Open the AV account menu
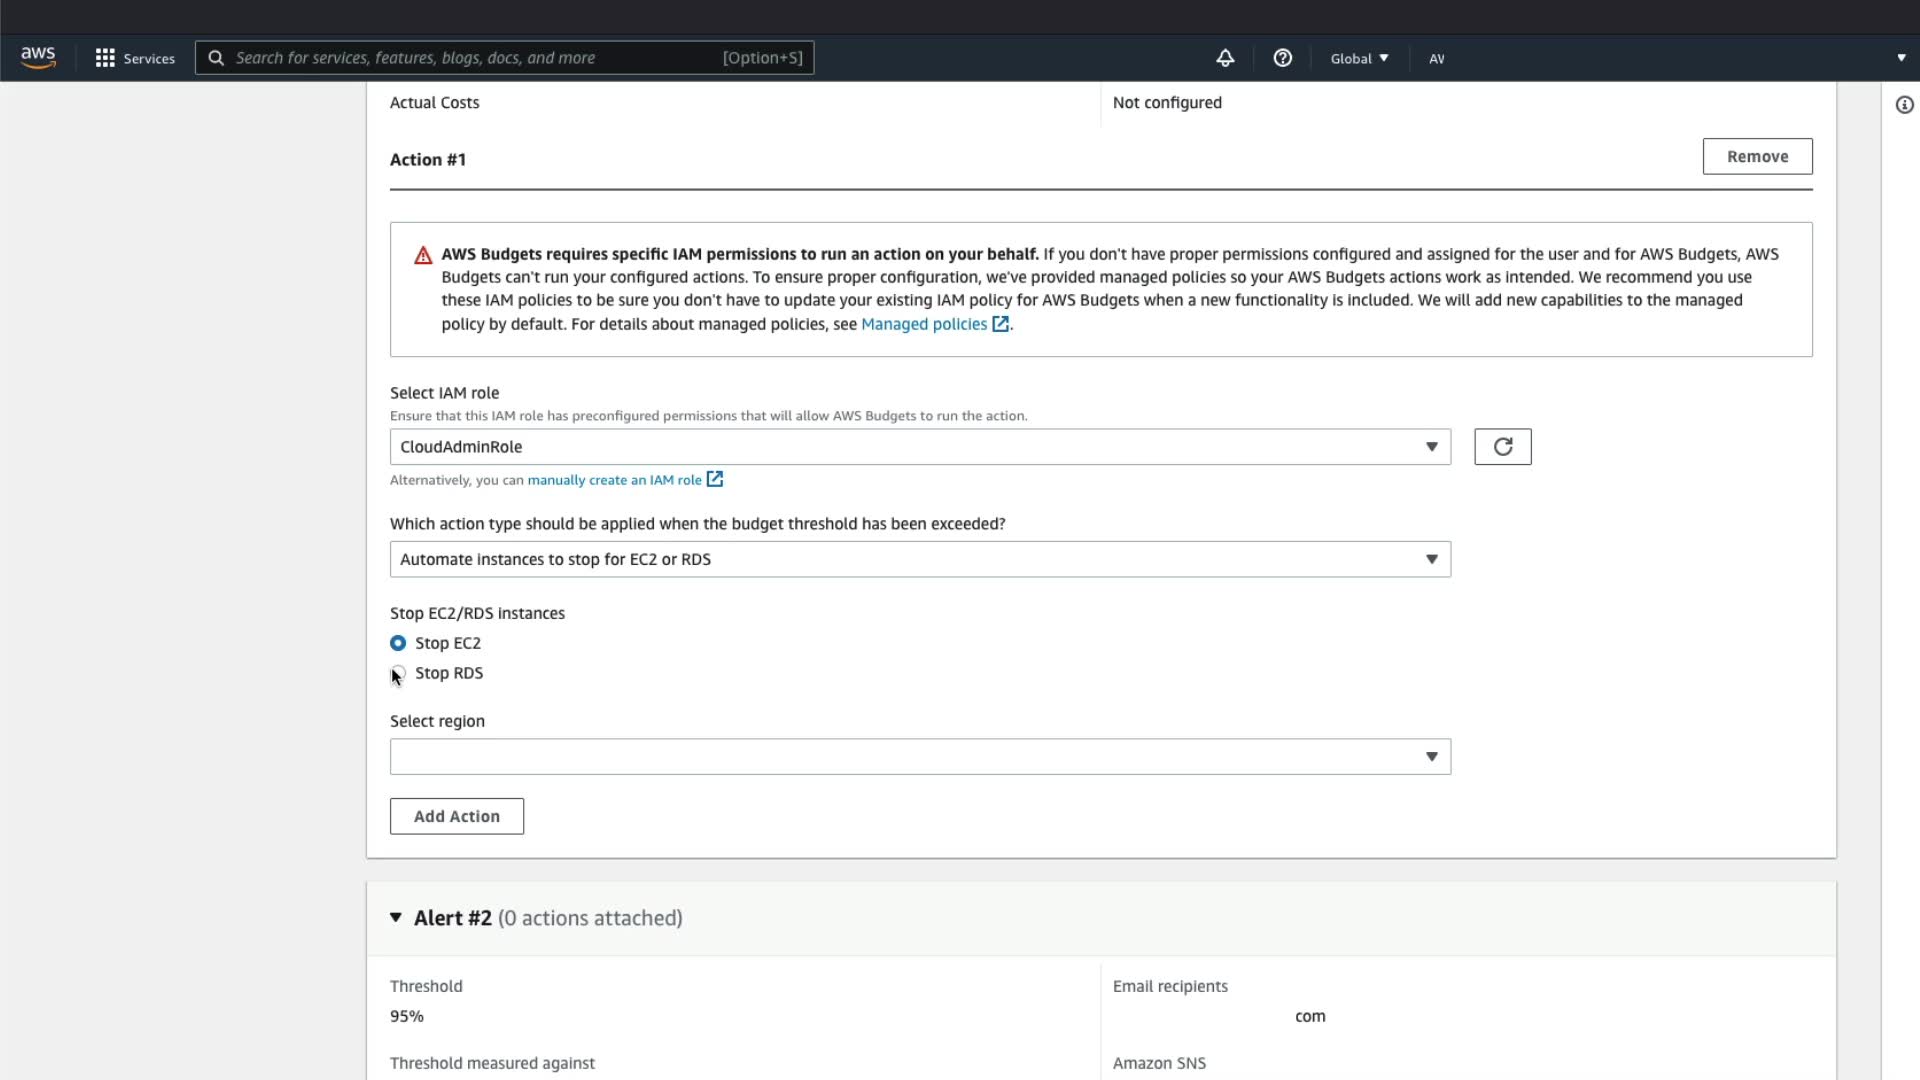1920x1080 pixels. point(1436,58)
